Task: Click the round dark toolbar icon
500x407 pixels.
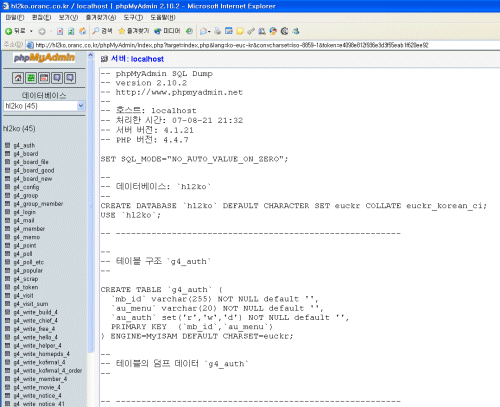Action: coord(284,31)
